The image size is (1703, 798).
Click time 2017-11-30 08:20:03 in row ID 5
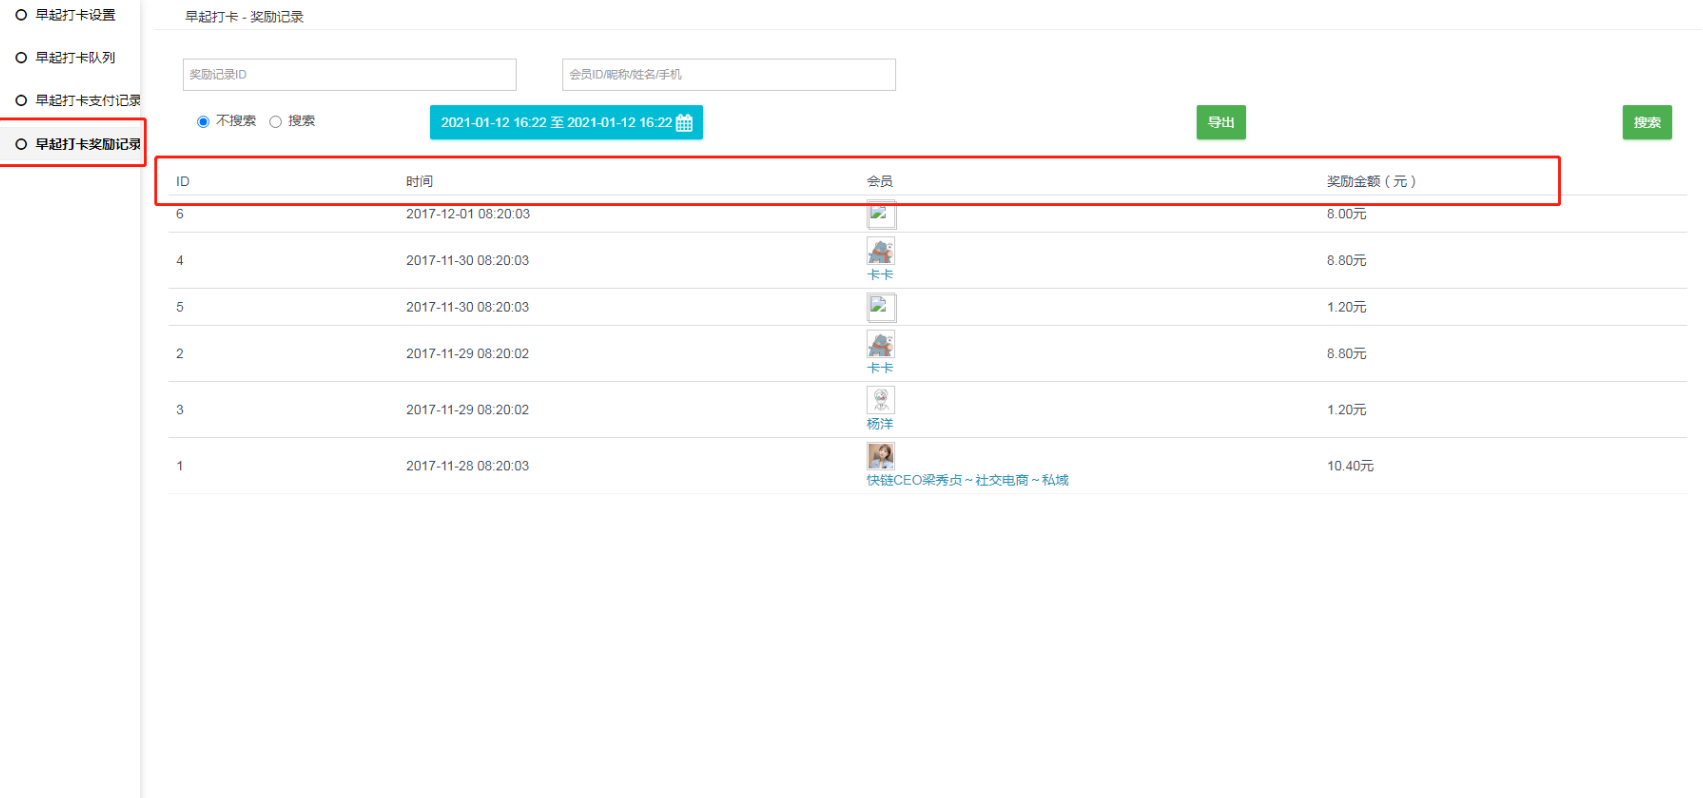[x=468, y=307]
